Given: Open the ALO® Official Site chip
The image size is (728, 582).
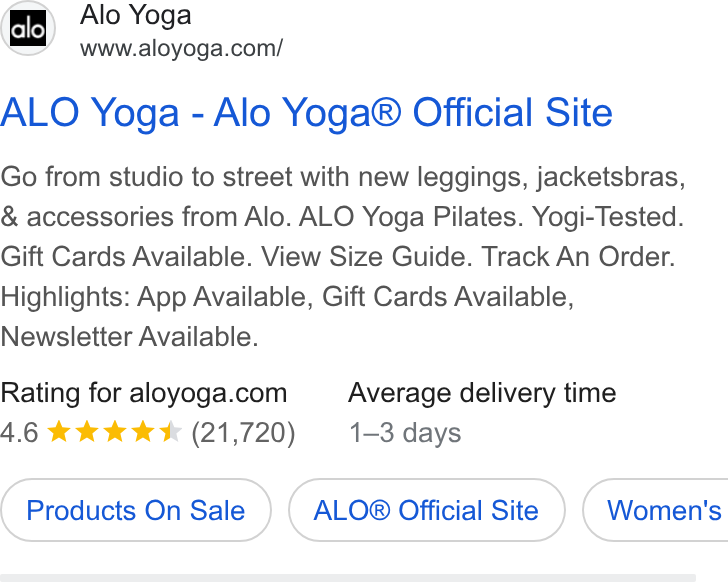Looking at the screenshot, I should click(426, 510).
